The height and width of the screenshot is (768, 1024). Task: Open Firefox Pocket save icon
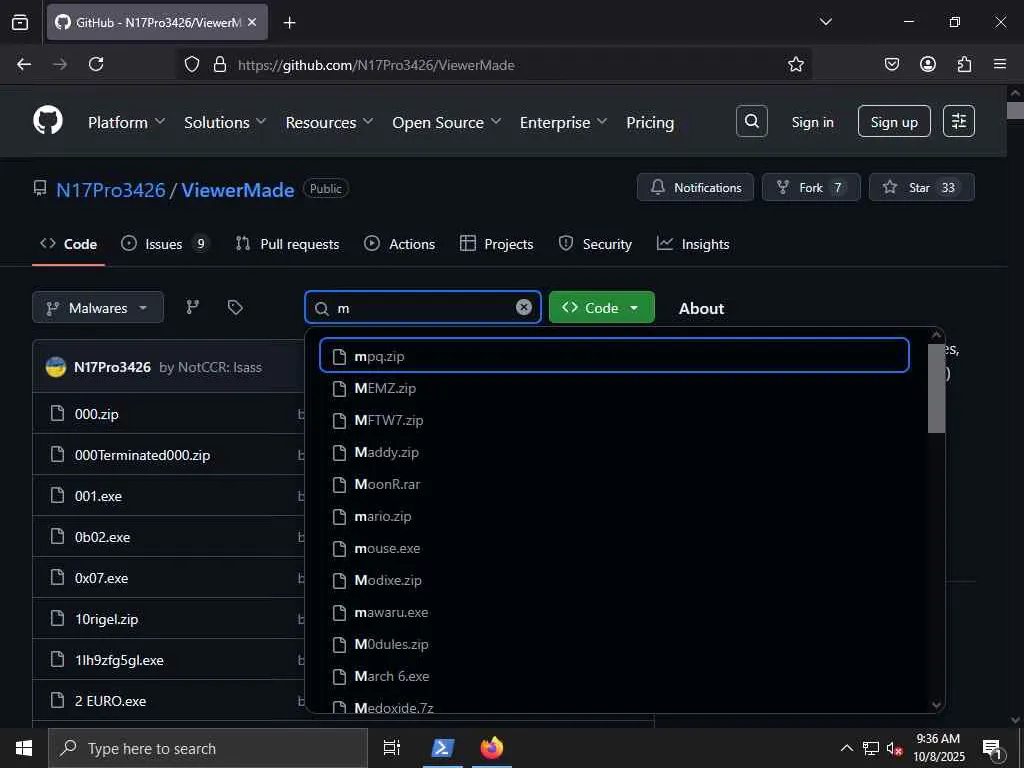coord(891,64)
